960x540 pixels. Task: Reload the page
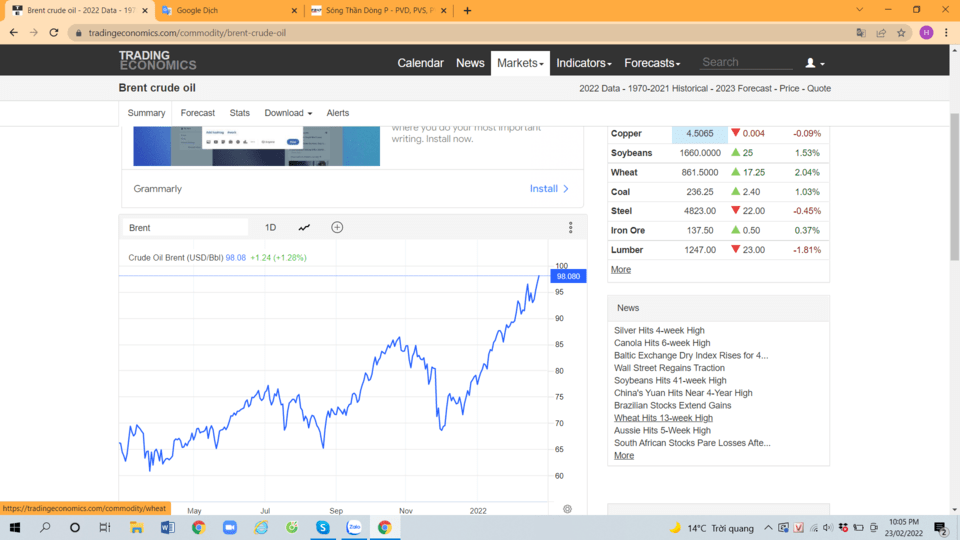point(54,32)
